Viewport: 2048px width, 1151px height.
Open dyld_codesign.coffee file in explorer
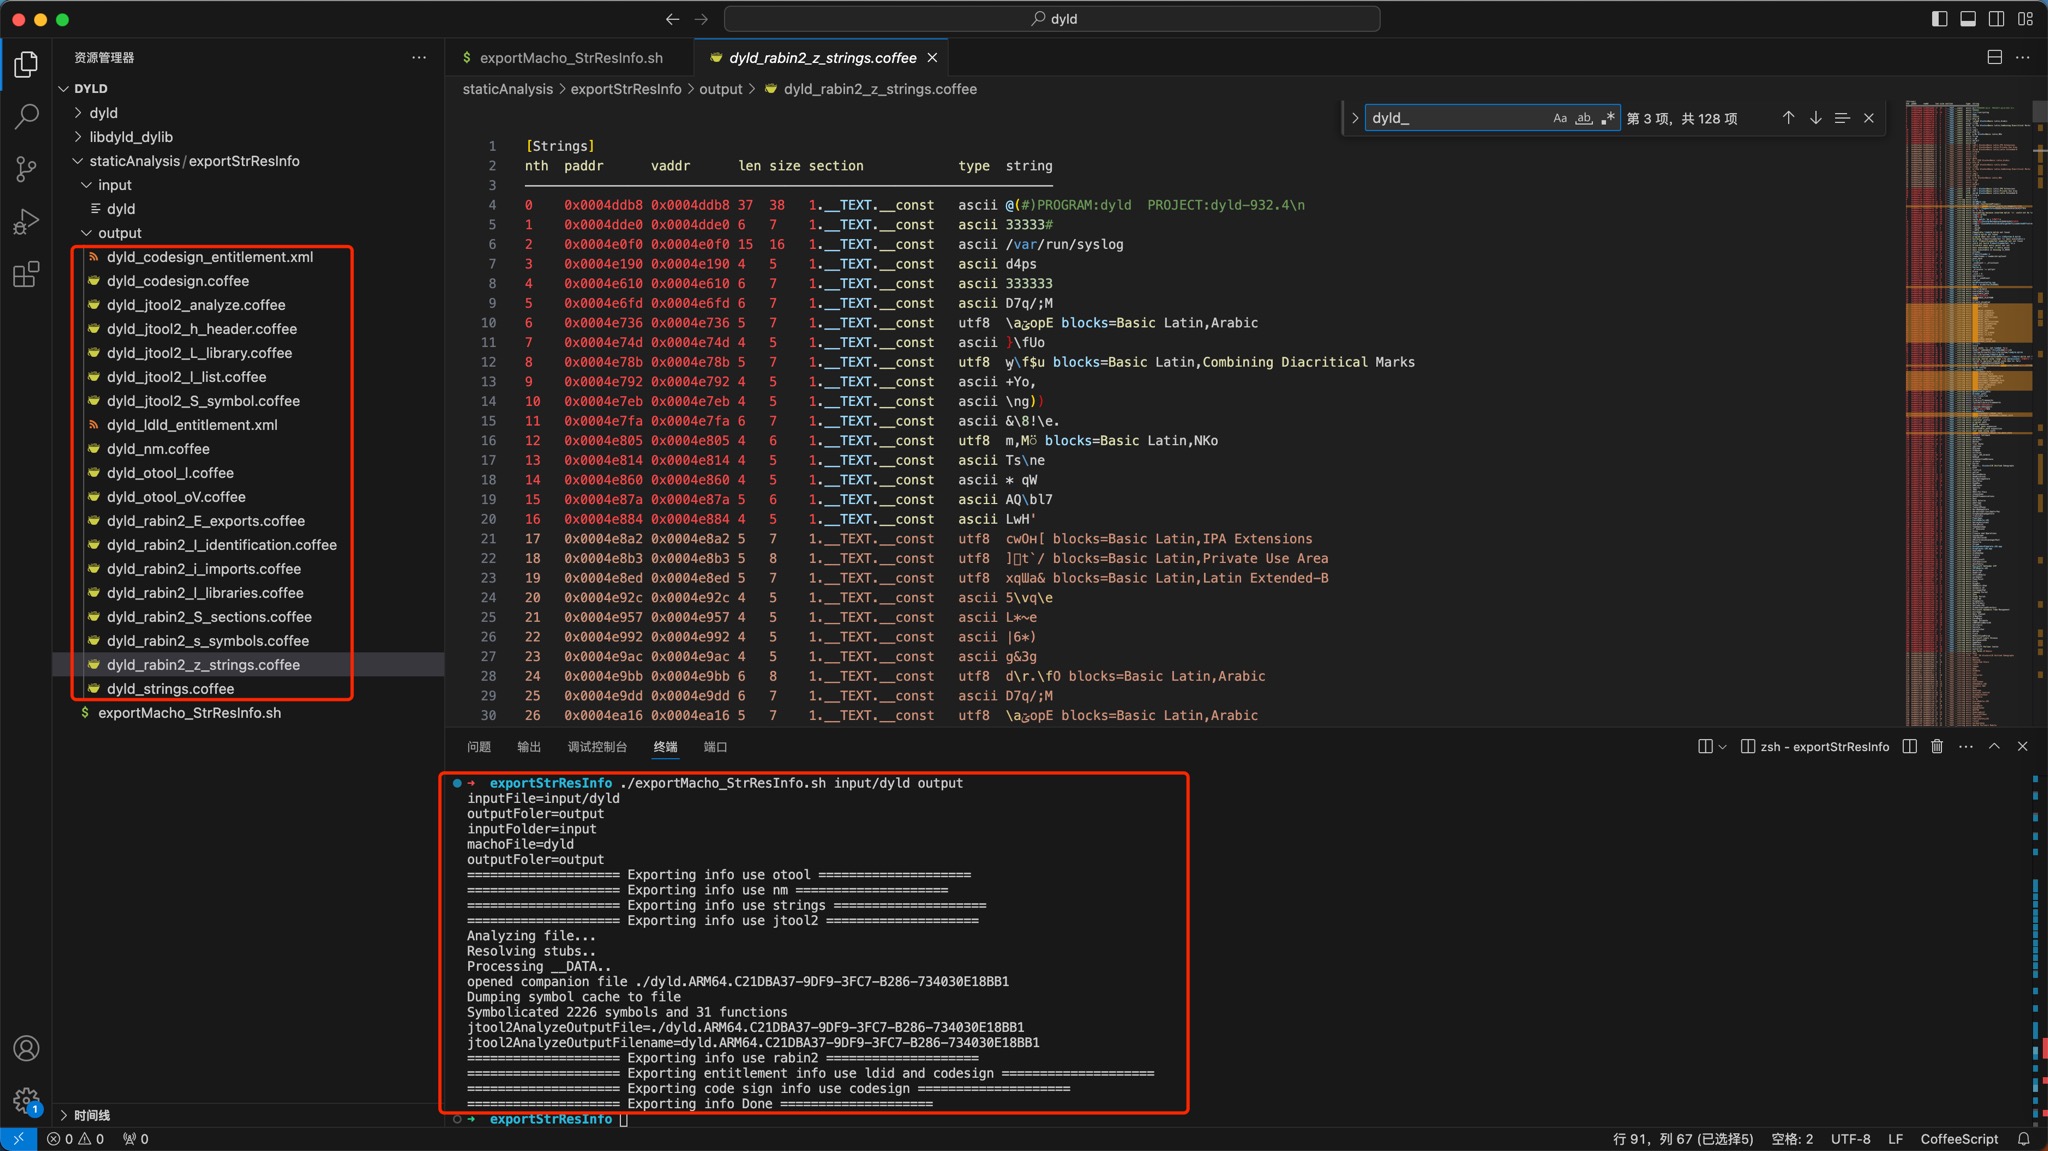coord(177,280)
